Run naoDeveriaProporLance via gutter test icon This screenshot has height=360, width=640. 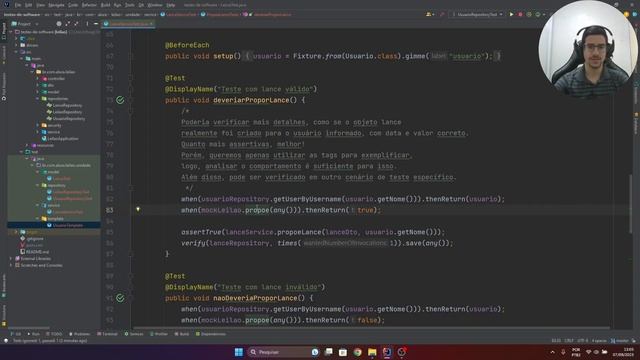(x=120, y=298)
